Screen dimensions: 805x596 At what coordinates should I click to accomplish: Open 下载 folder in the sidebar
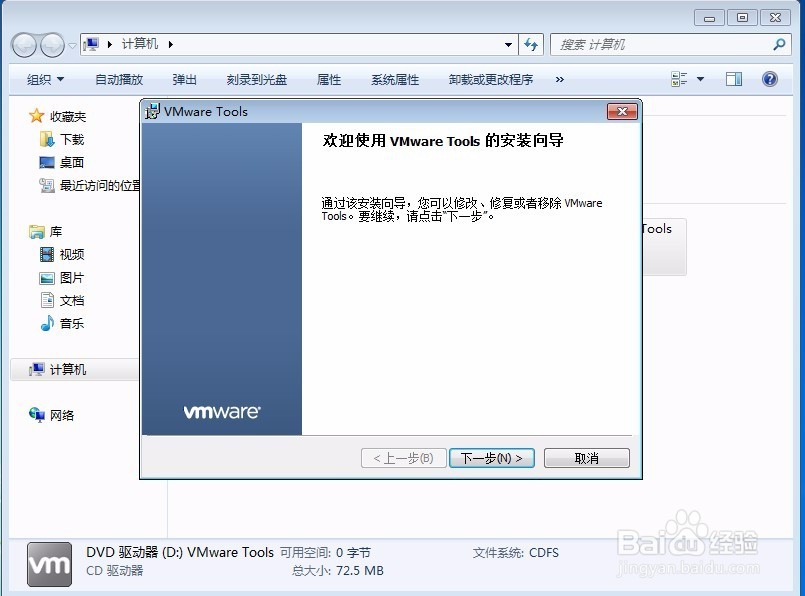72,140
